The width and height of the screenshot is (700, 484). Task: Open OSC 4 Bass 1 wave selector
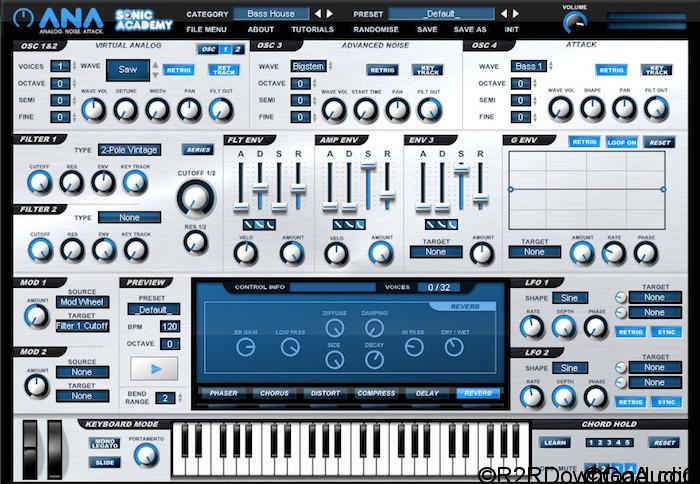coord(529,66)
